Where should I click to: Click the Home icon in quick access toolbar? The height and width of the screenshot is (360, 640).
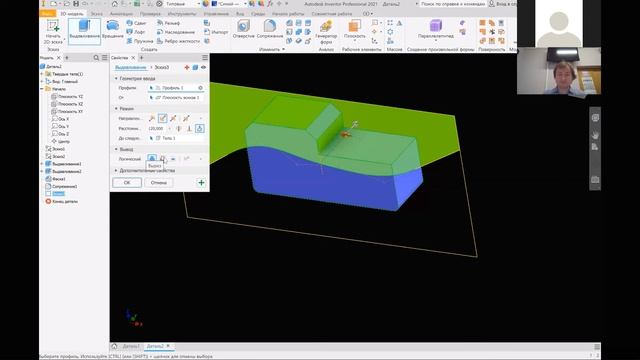[x=115, y=4]
